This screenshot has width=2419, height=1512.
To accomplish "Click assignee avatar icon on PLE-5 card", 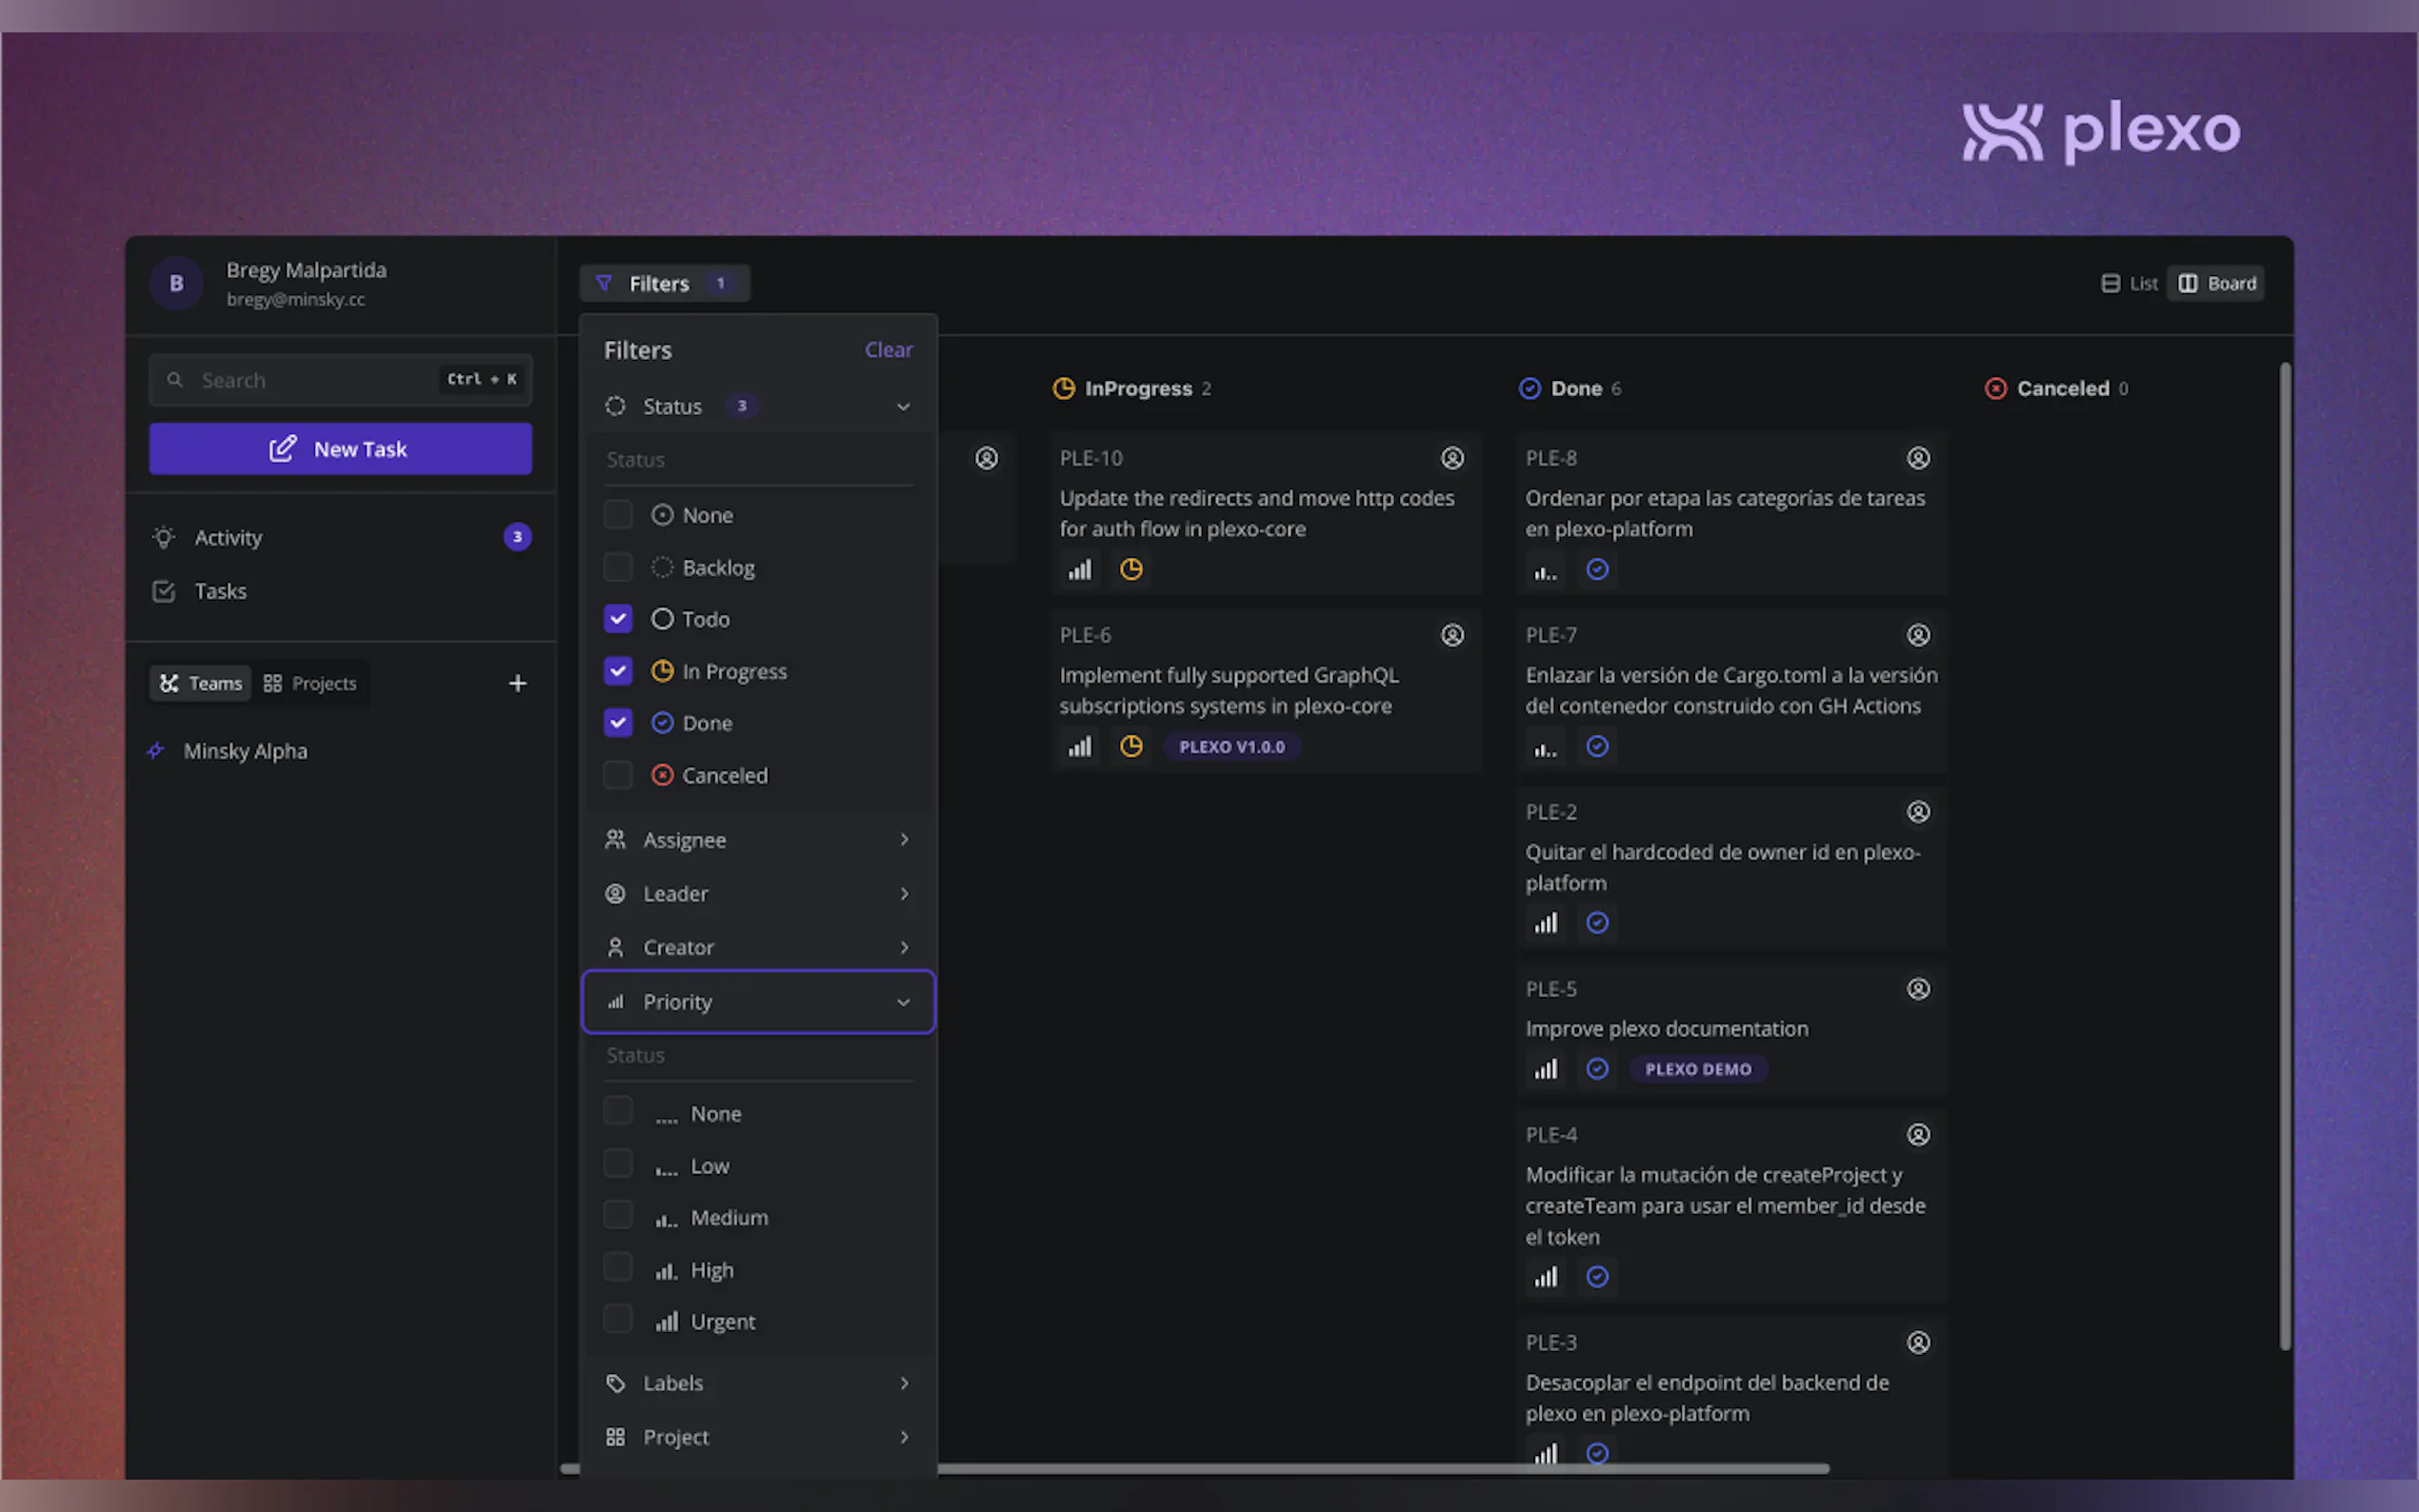I will tap(1917, 988).
